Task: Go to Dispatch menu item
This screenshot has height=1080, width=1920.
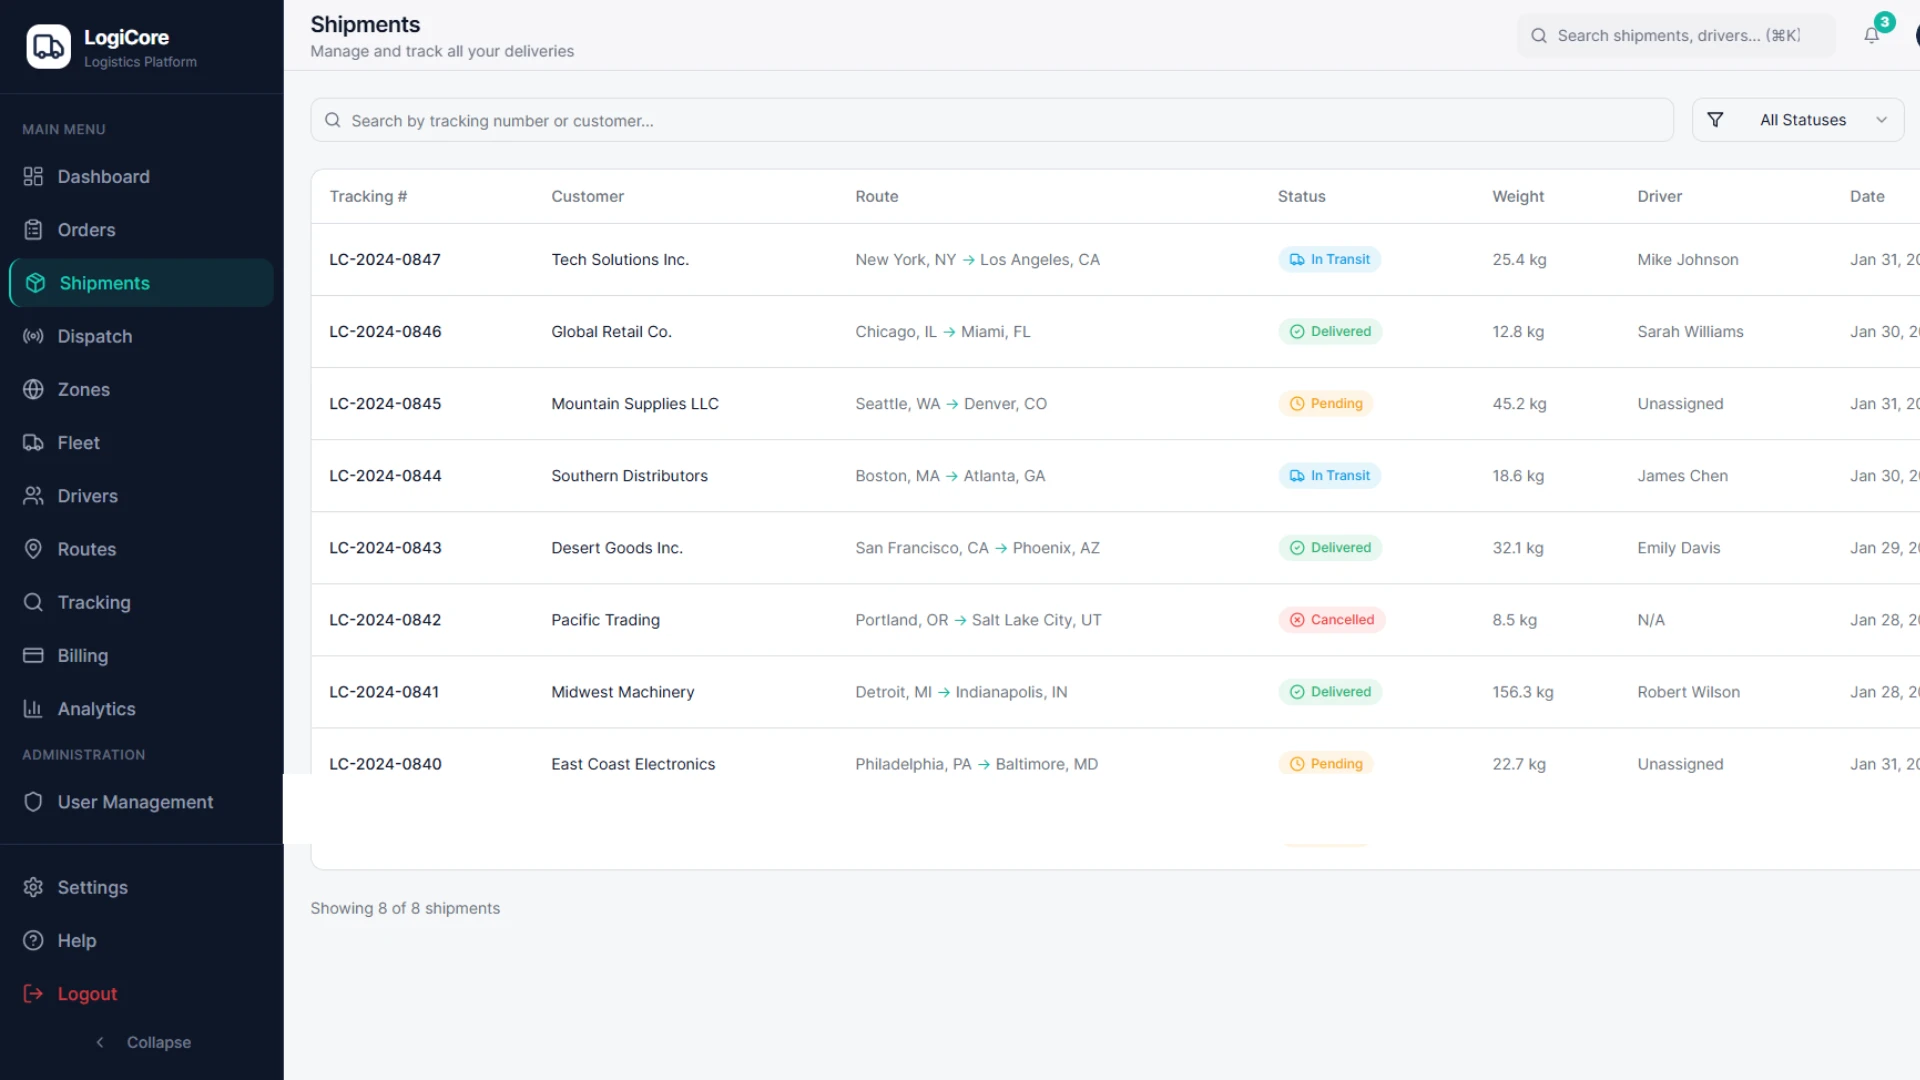Action: click(x=141, y=336)
